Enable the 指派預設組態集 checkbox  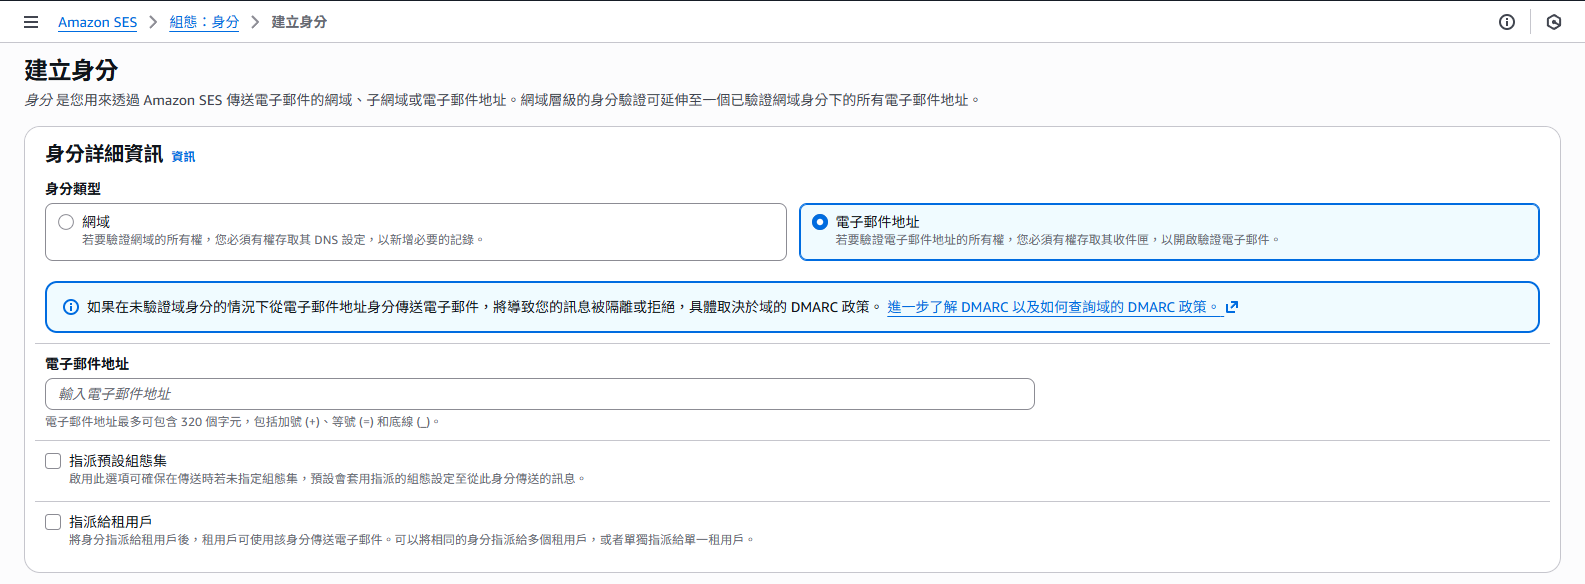pos(53,461)
